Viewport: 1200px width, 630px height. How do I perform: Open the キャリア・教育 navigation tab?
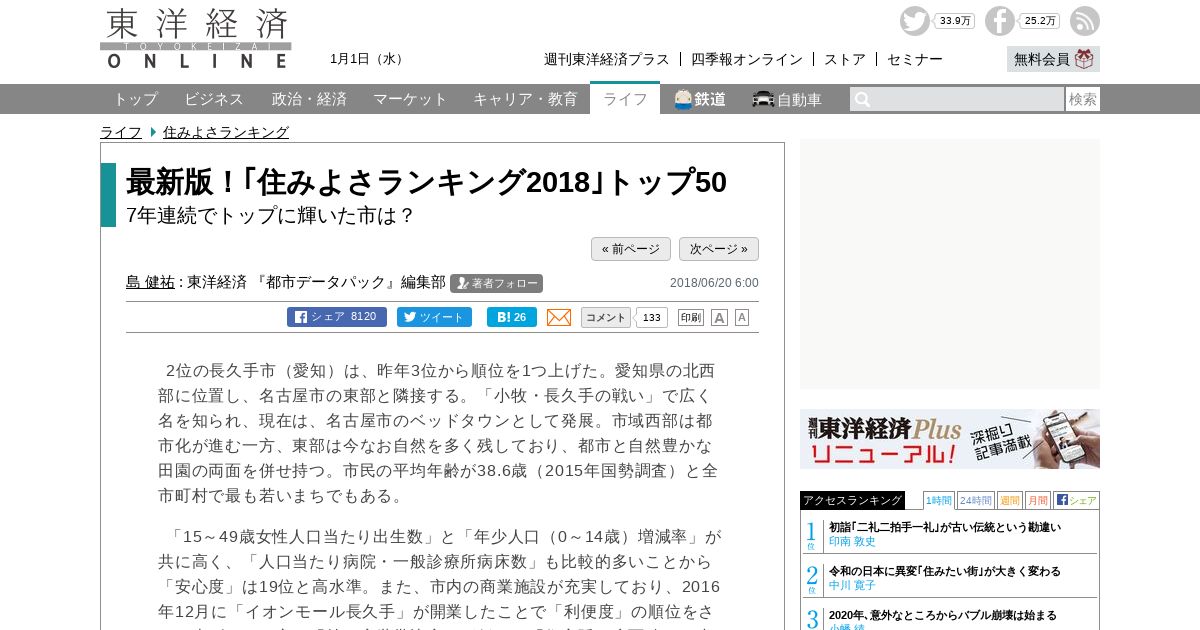(525, 99)
